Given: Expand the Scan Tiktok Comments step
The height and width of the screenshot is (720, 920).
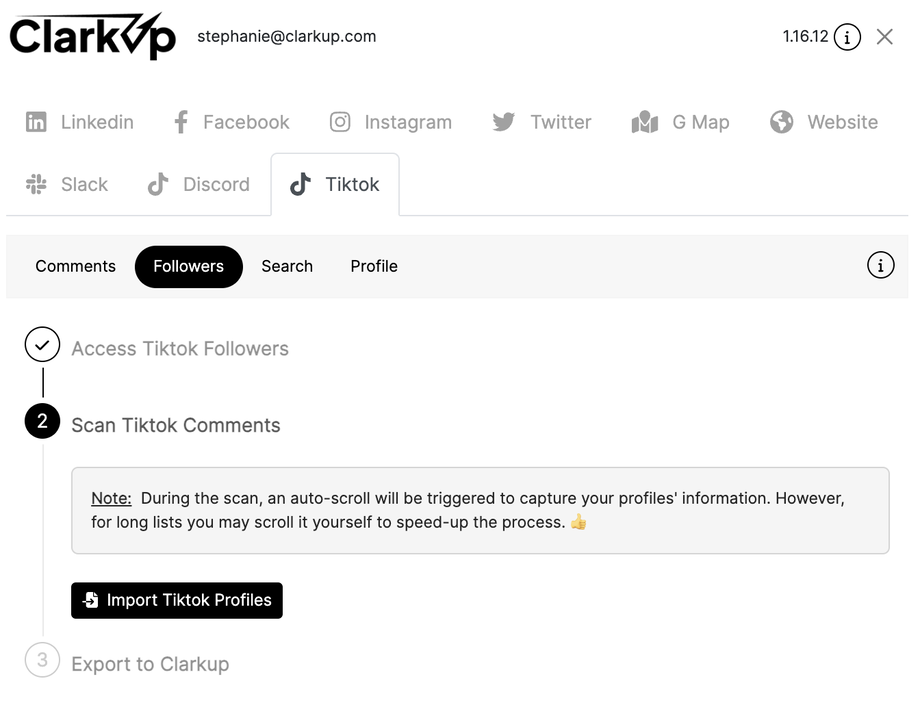Looking at the screenshot, I should click(176, 425).
